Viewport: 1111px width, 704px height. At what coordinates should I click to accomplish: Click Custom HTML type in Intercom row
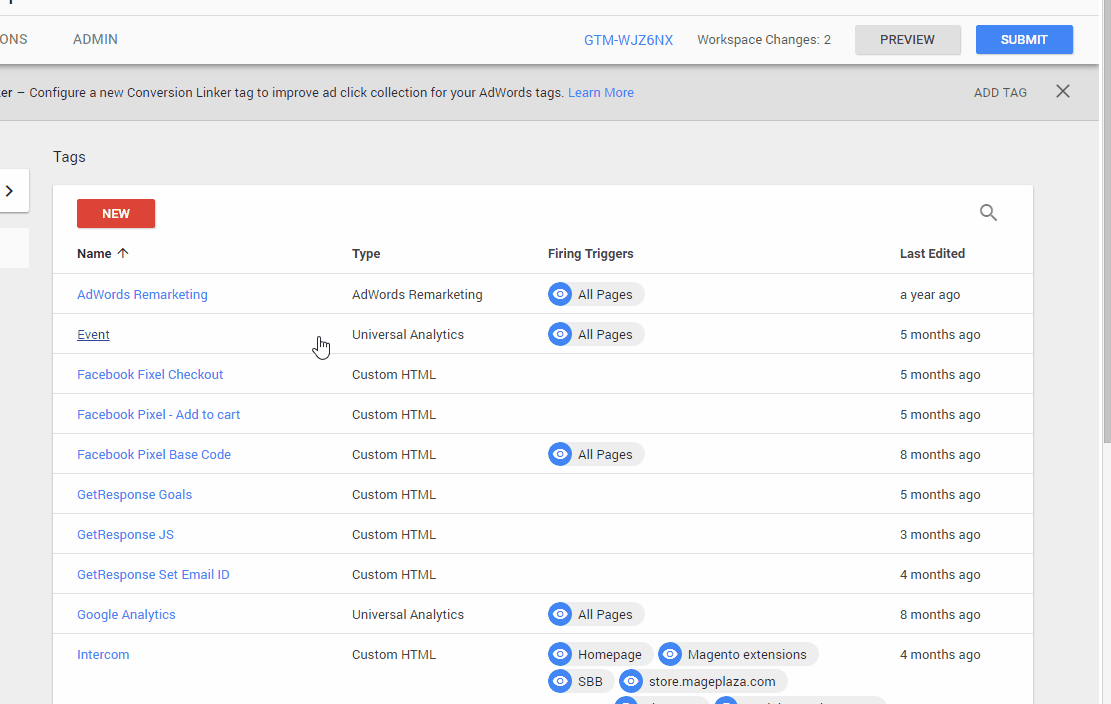(x=394, y=654)
